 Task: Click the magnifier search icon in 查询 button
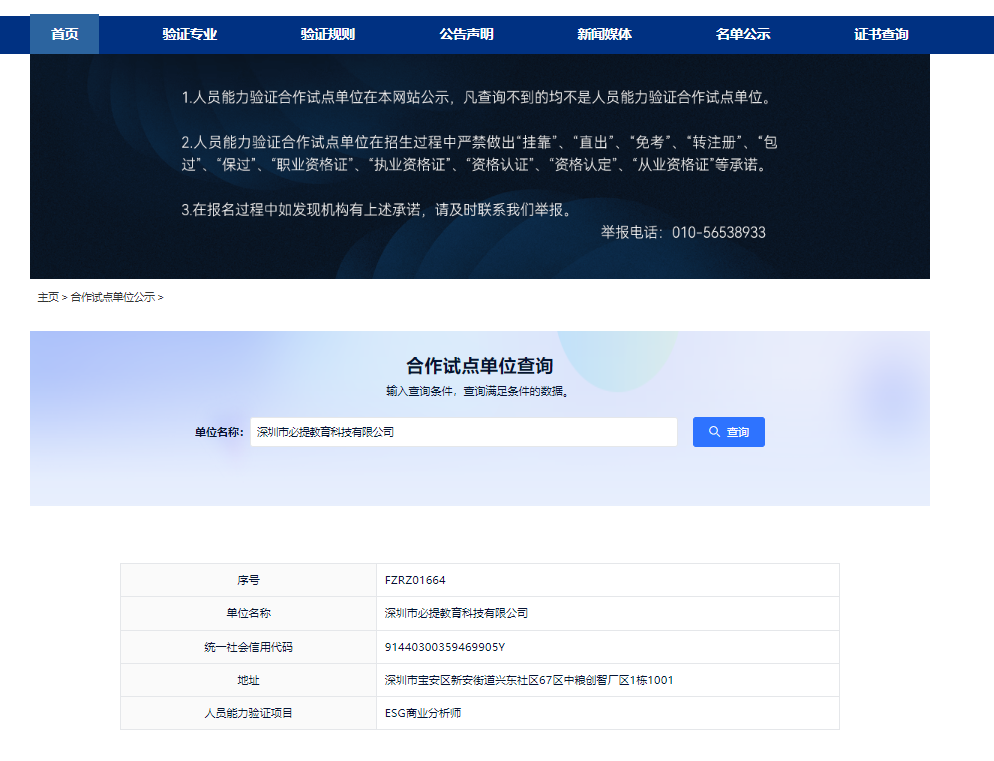(x=712, y=431)
